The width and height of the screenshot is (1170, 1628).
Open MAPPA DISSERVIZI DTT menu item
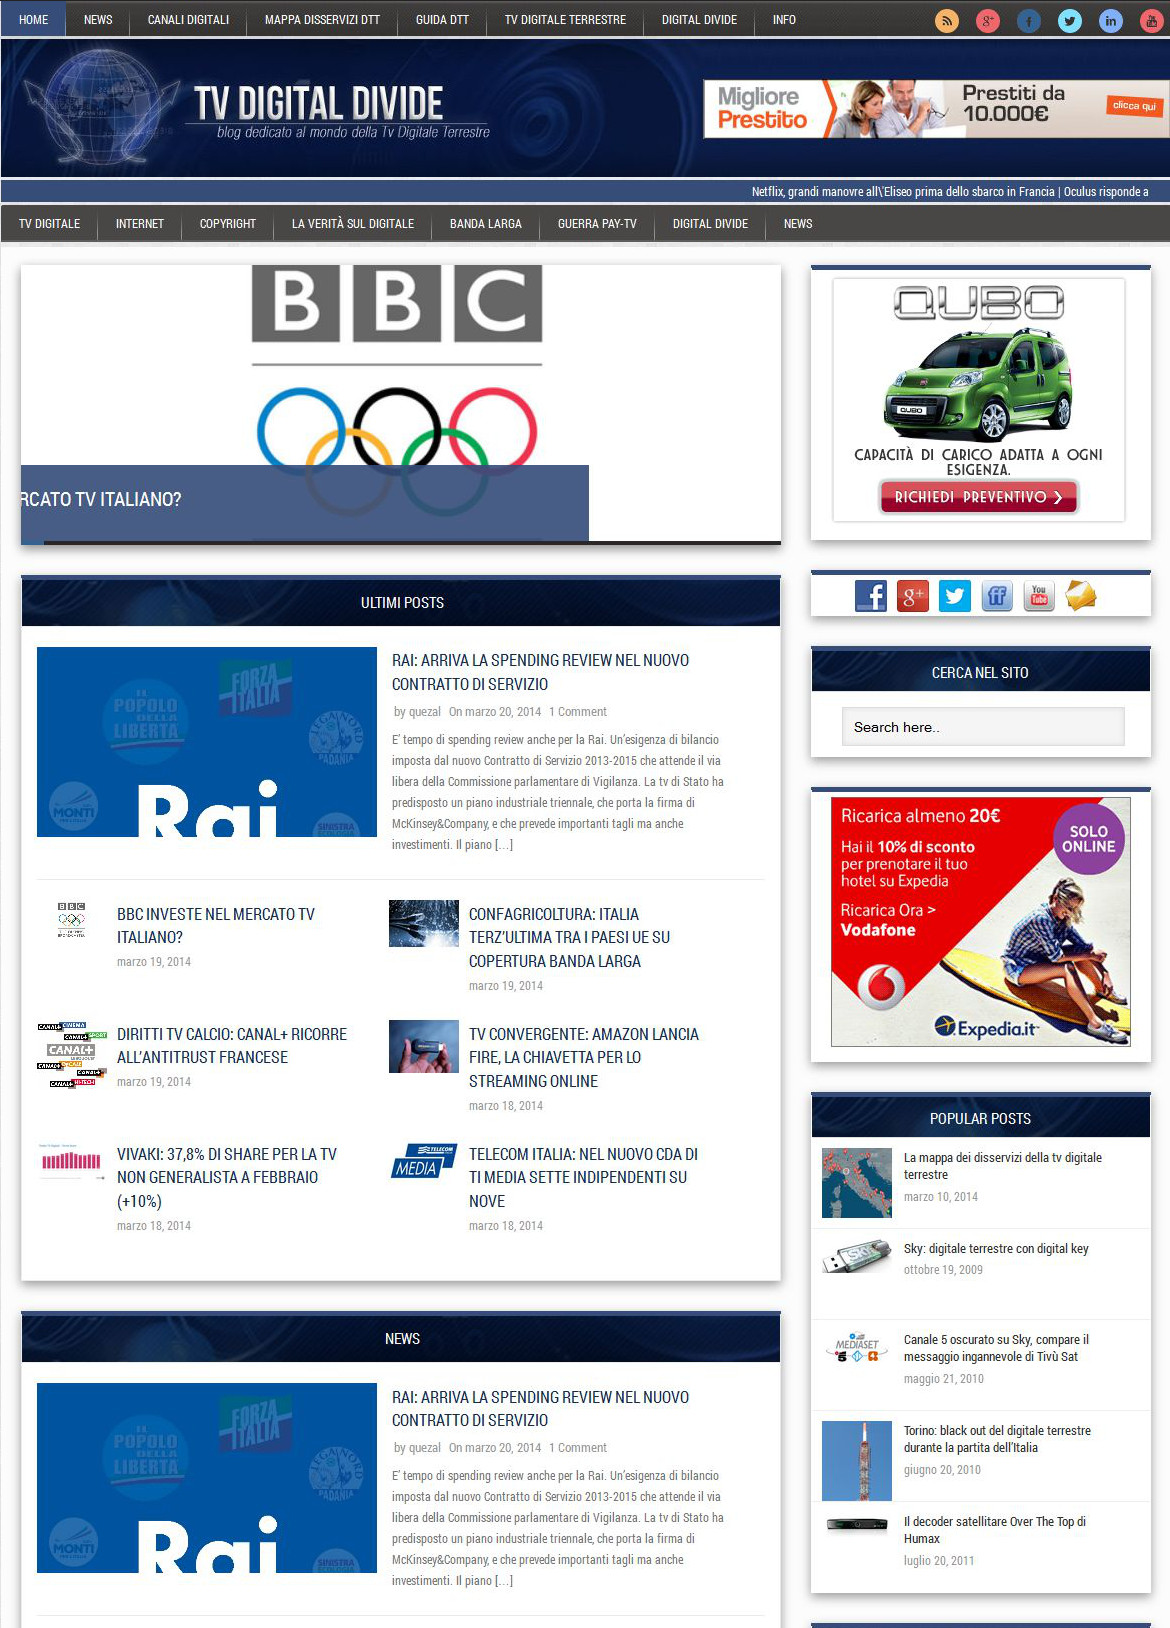[x=322, y=20]
